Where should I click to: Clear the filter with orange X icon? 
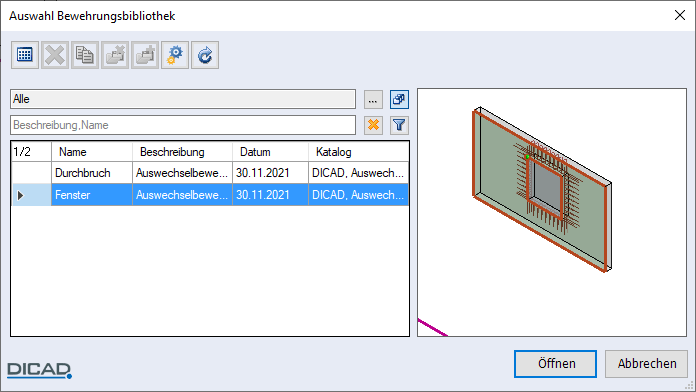(373, 125)
